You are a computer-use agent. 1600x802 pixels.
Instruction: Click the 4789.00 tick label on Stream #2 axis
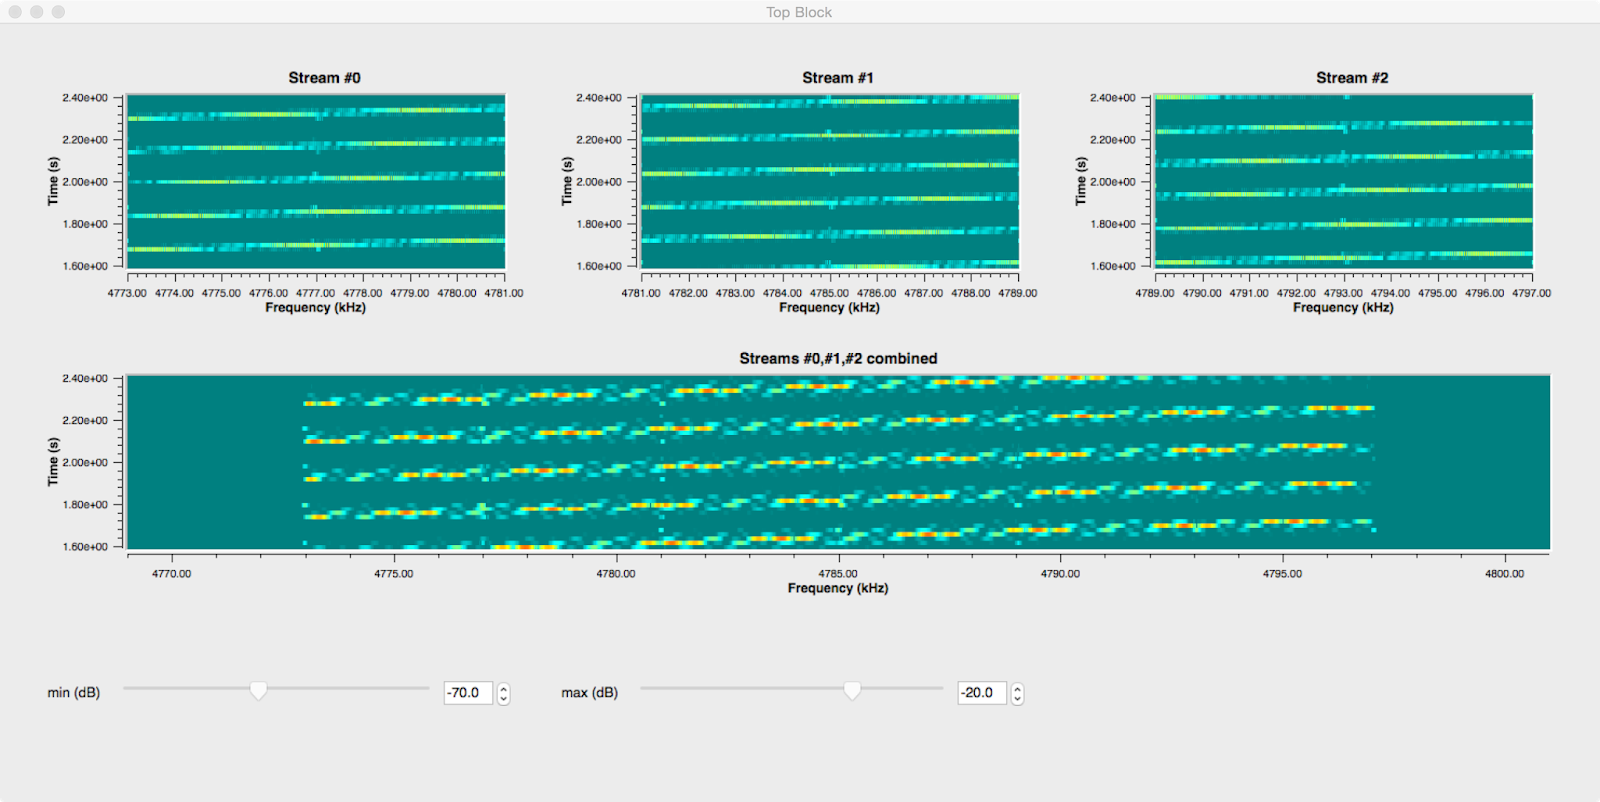pyautogui.click(x=1155, y=293)
